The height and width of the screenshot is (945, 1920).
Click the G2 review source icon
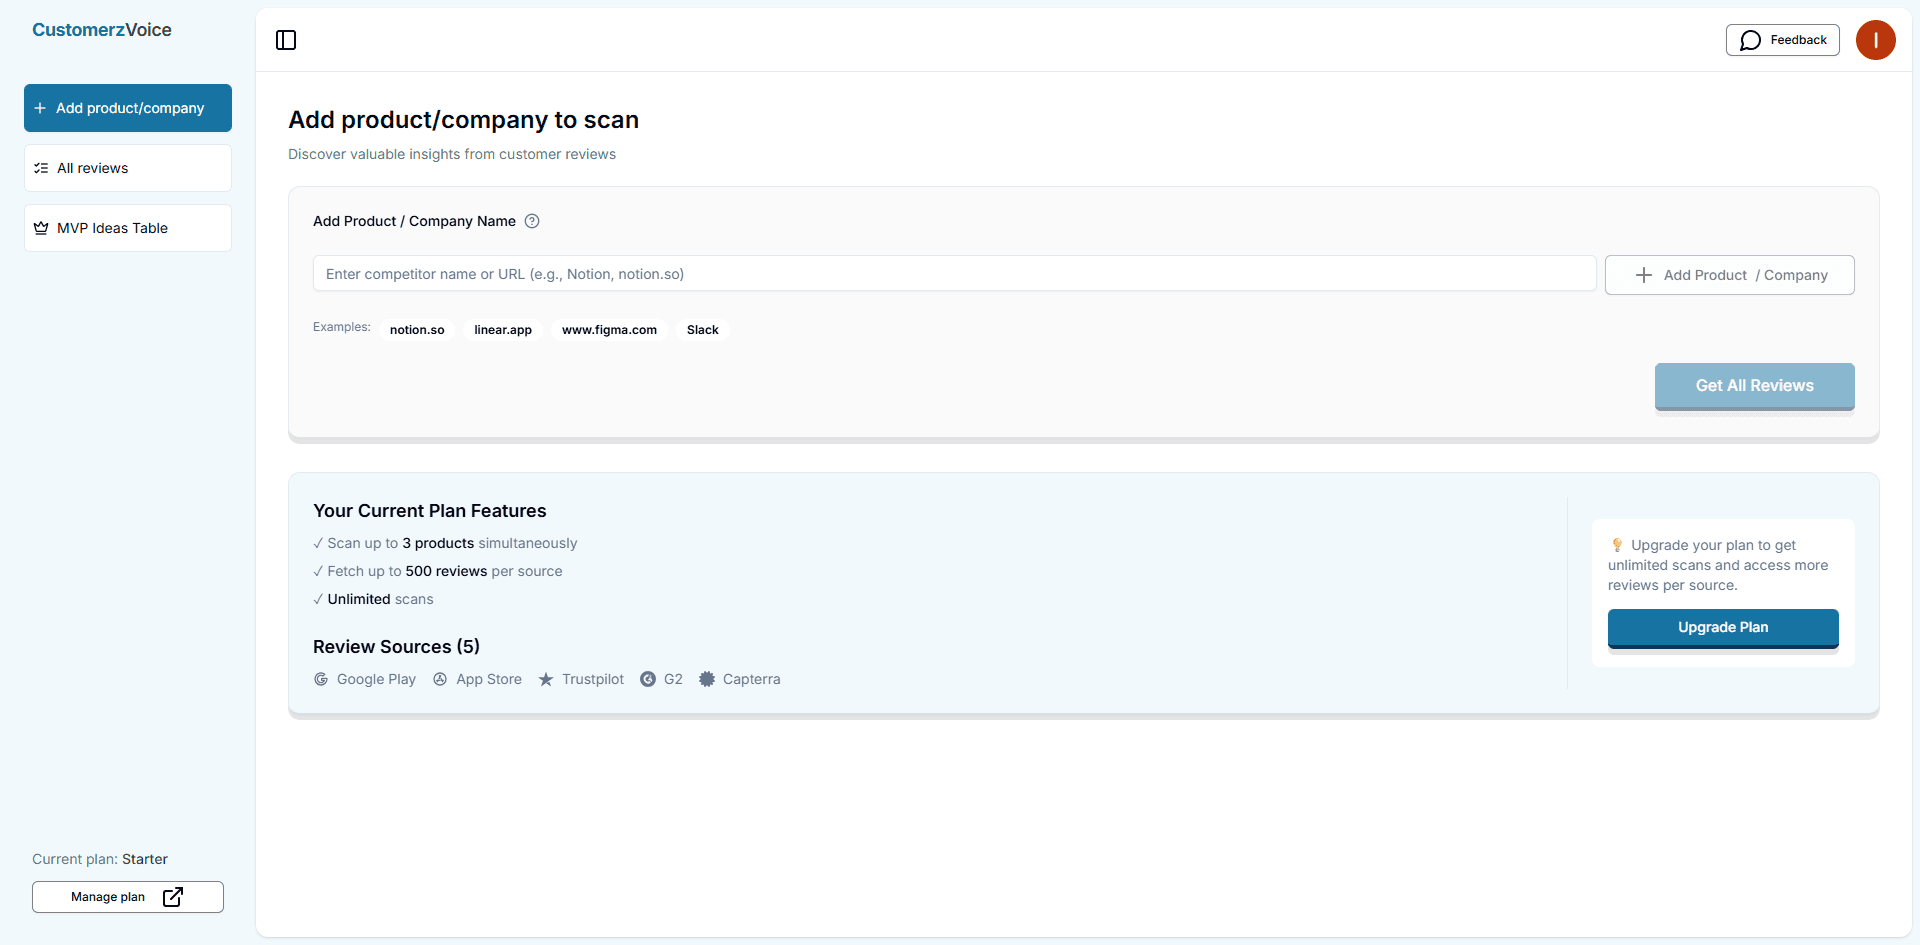pyautogui.click(x=649, y=679)
